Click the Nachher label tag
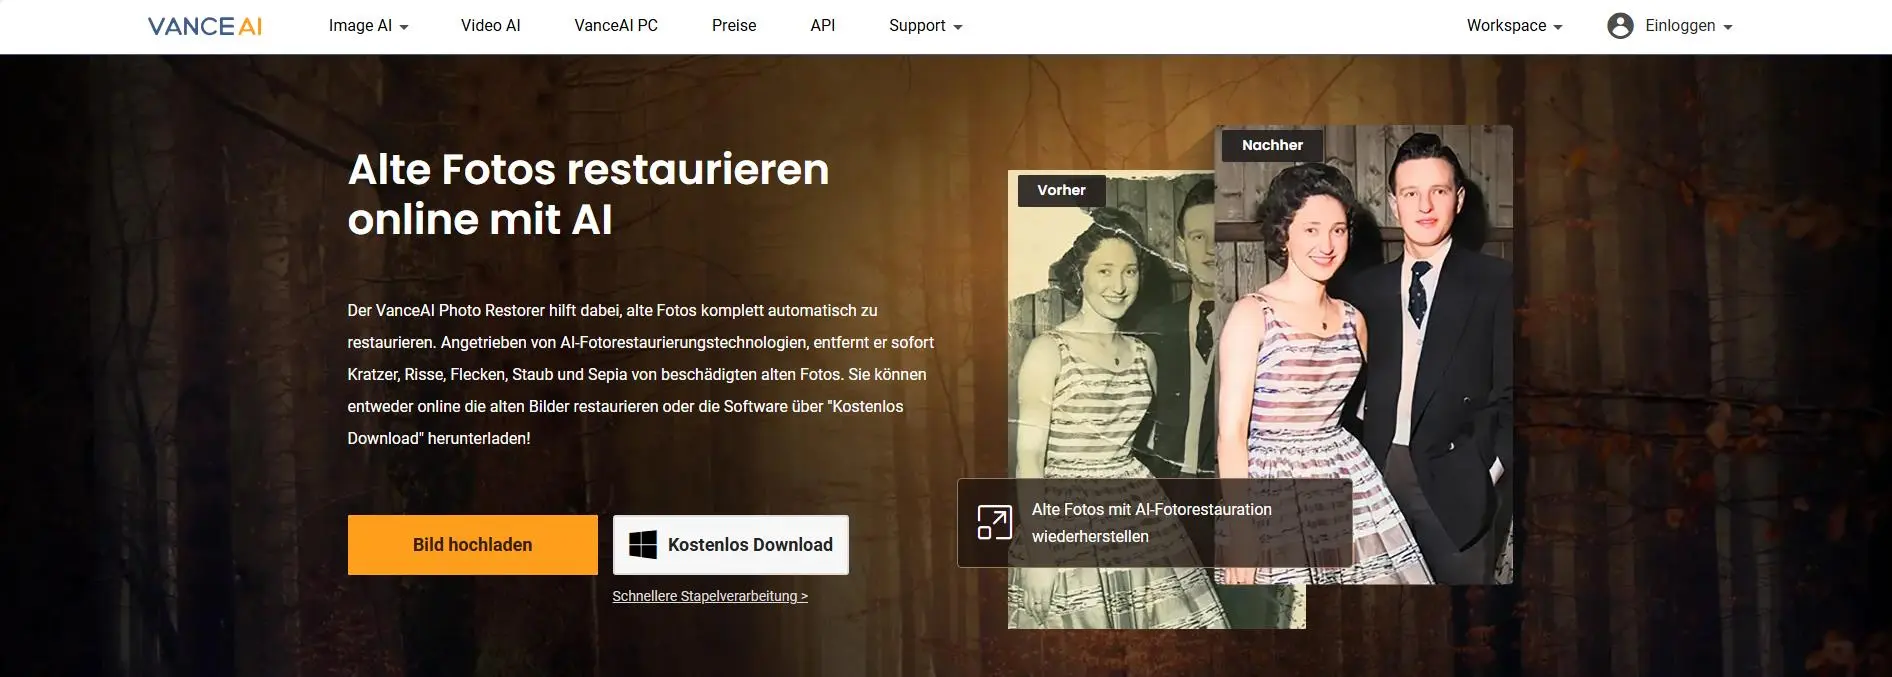The image size is (1892, 677). [x=1272, y=145]
